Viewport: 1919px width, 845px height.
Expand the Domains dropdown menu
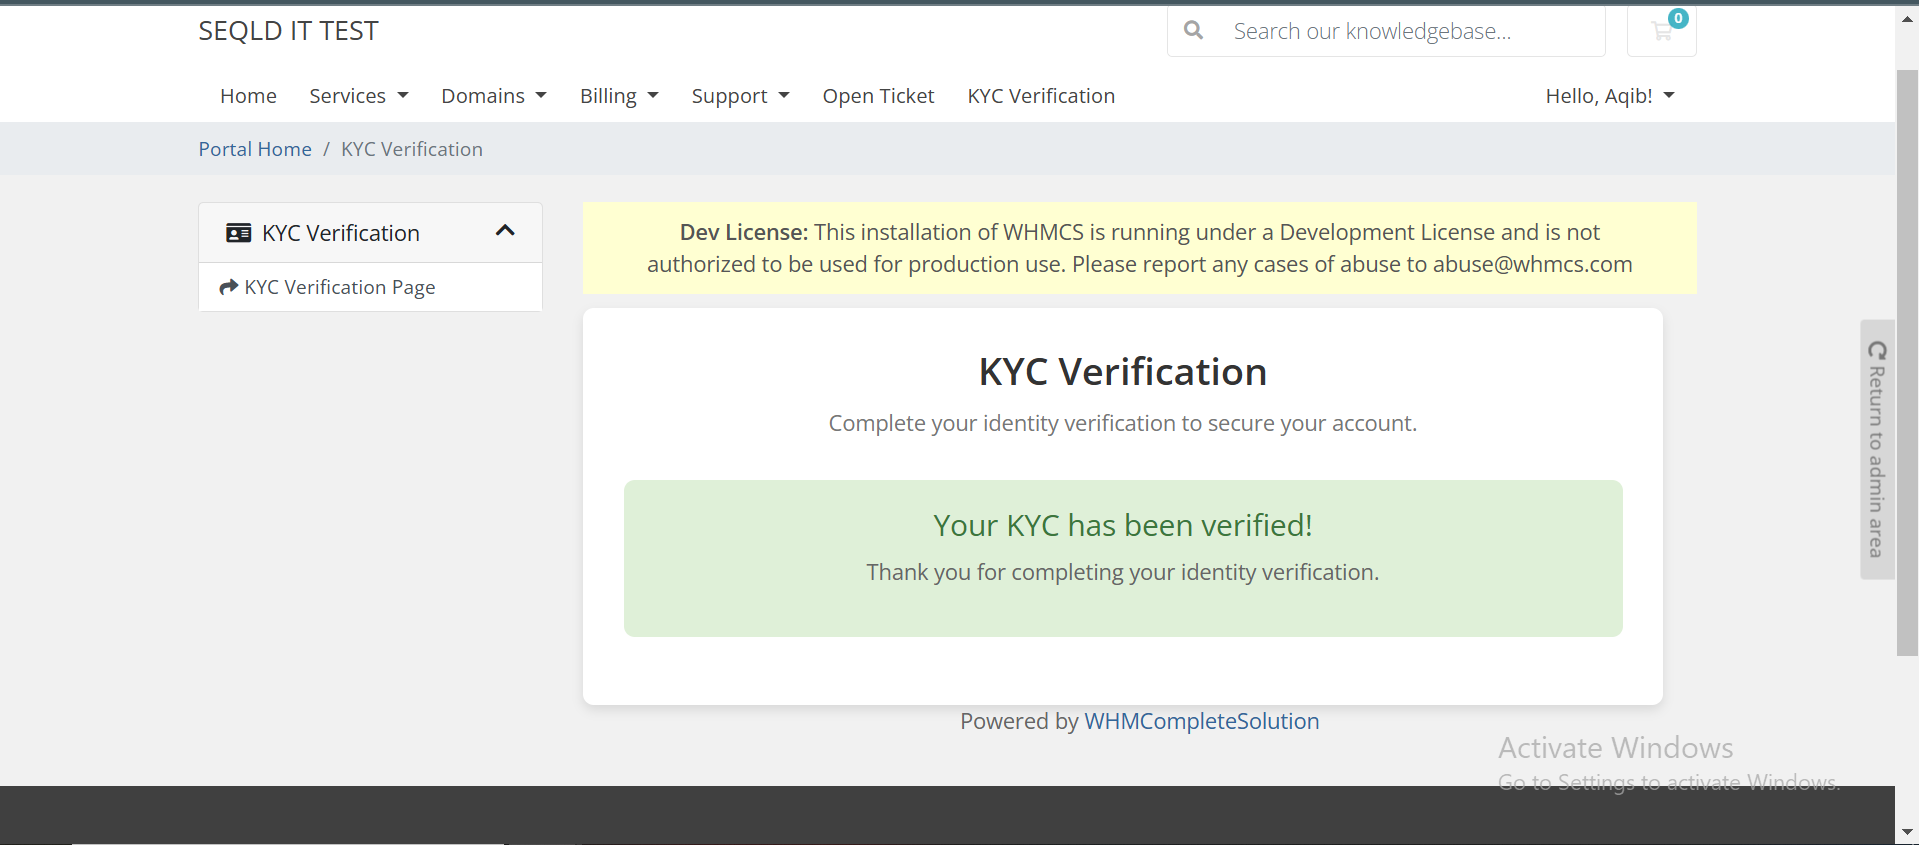tap(494, 96)
